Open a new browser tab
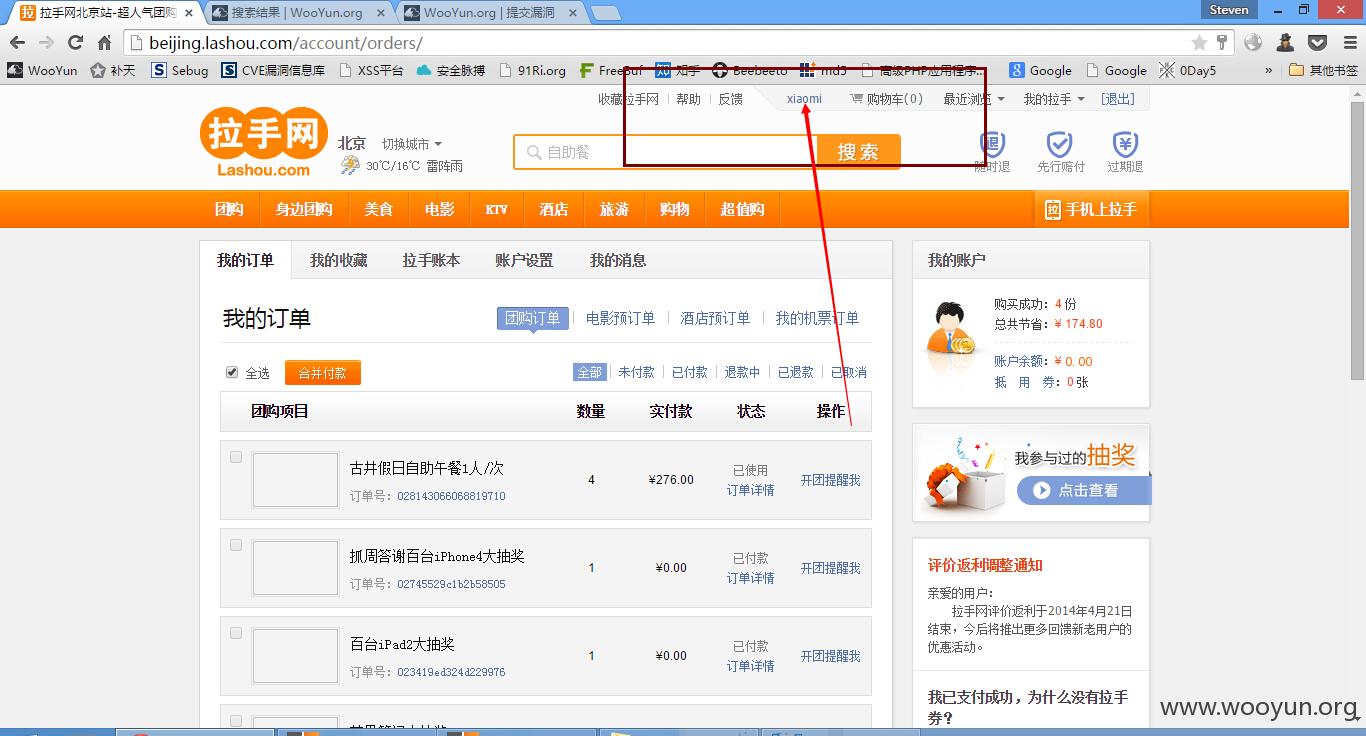Image resolution: width=1366 pixels, height=736 pixels. pos(605,14)
